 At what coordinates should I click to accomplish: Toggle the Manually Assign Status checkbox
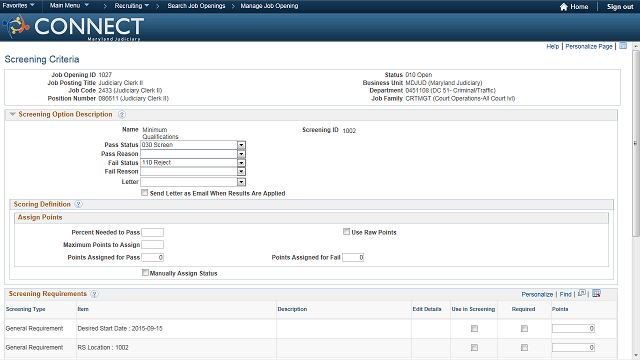pos(145,272)
